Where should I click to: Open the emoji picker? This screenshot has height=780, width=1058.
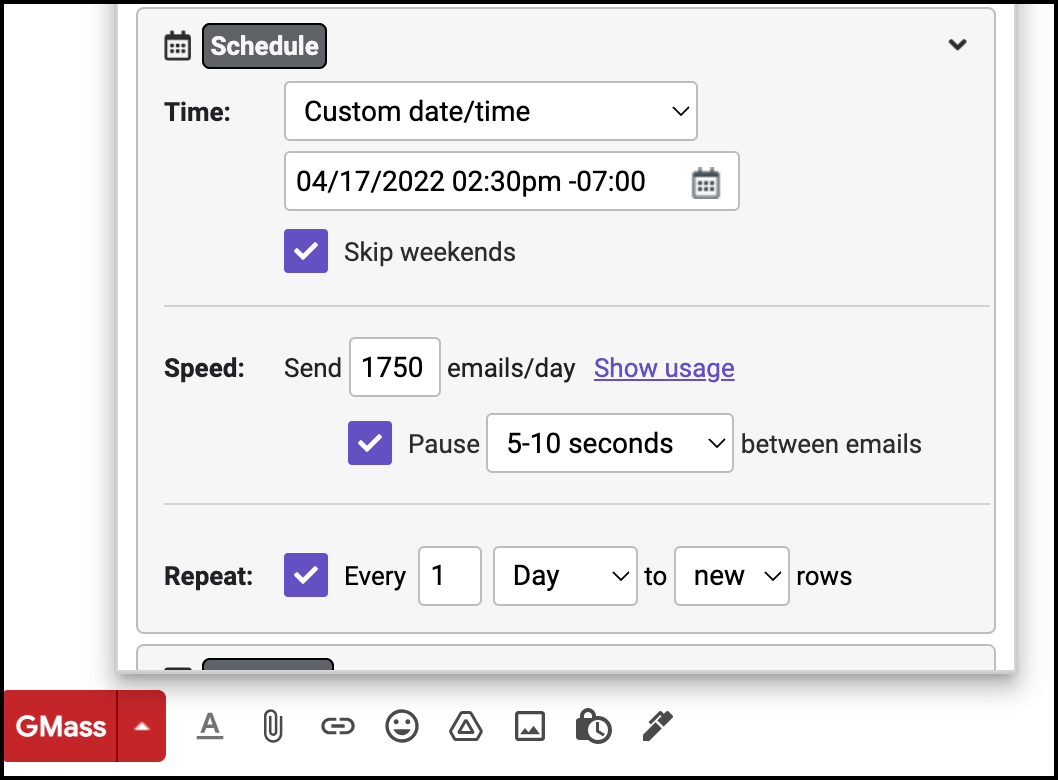point(401,726)
